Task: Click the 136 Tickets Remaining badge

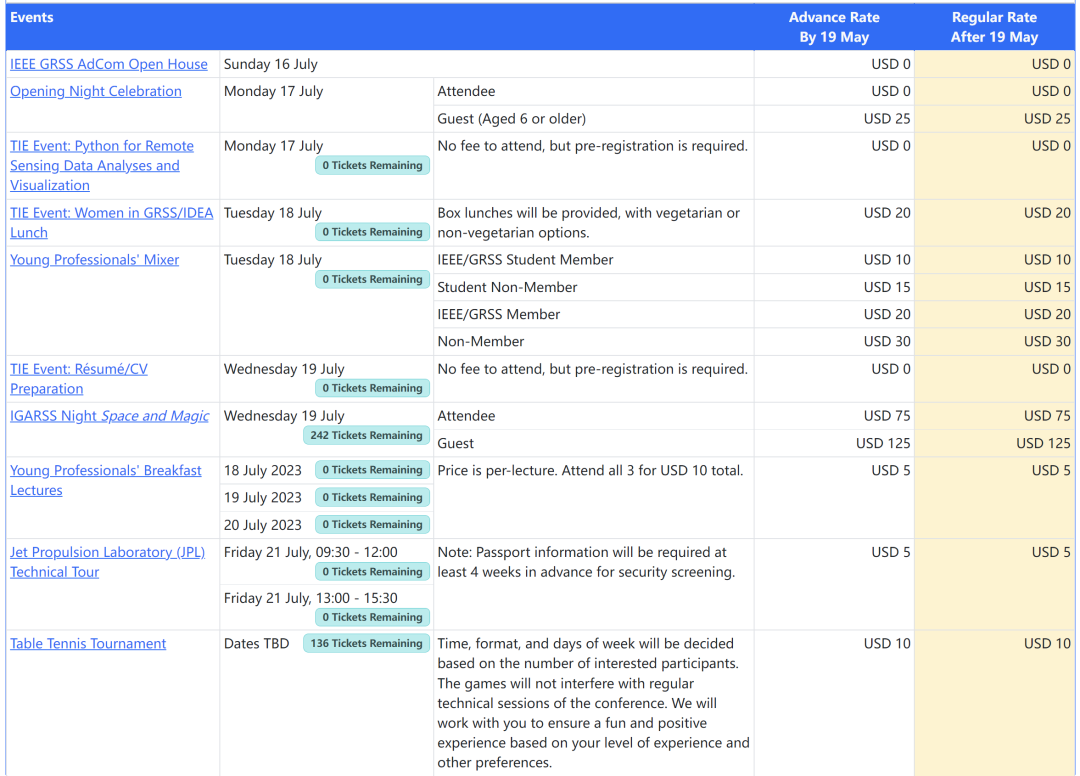Action: (366, 643)
